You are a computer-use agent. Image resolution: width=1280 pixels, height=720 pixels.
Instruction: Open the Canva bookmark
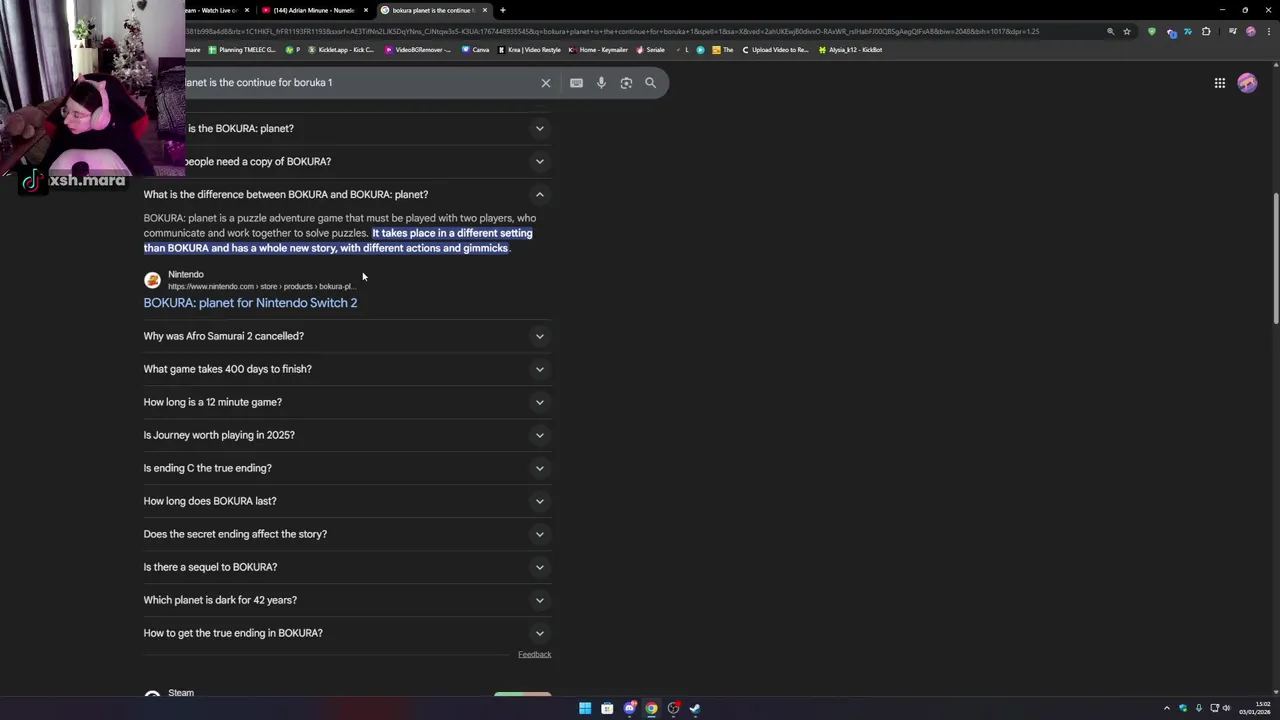point(476,50)
